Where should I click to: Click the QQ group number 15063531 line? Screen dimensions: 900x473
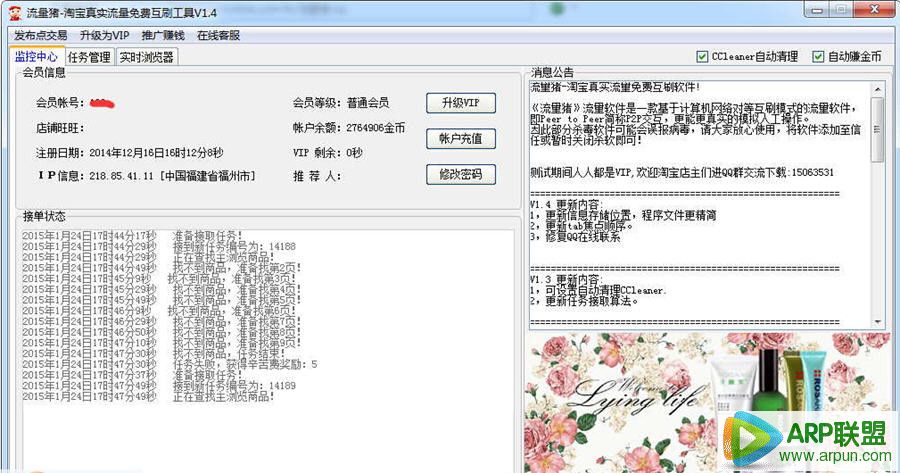(x=682, y=172)
